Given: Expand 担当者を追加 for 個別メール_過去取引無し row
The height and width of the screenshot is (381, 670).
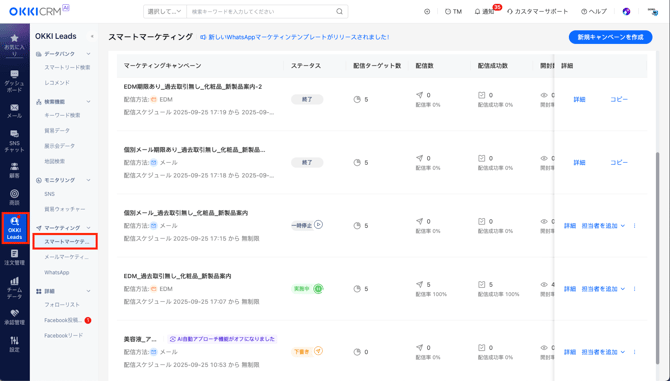Looking at the screenshot, I should [x=603, y=226].
